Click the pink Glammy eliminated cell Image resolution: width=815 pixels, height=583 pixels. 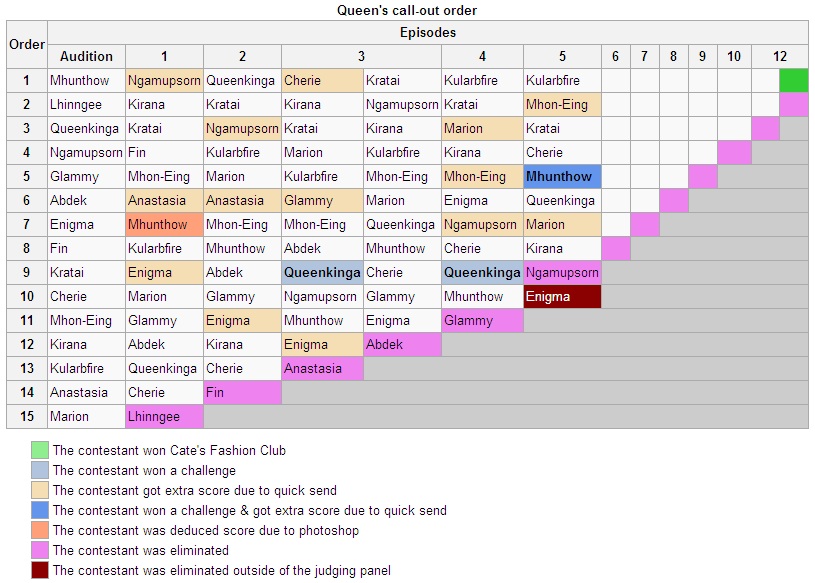click(482, 320)
